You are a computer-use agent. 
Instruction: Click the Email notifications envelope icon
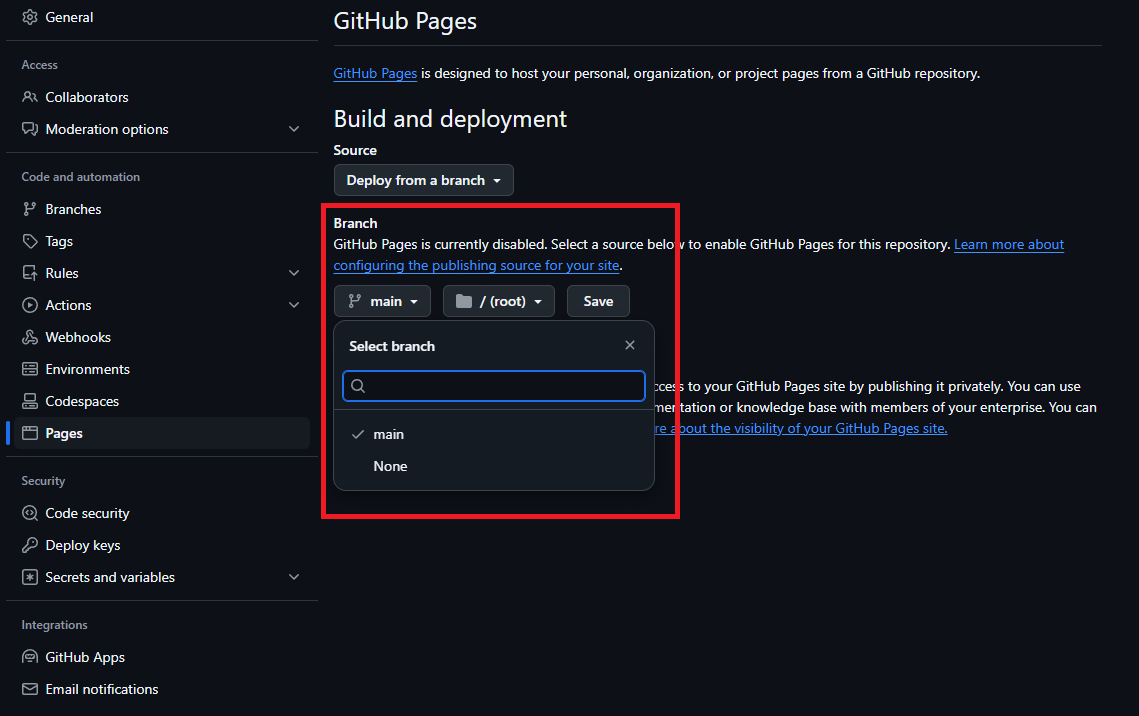(x=30, y=688)
